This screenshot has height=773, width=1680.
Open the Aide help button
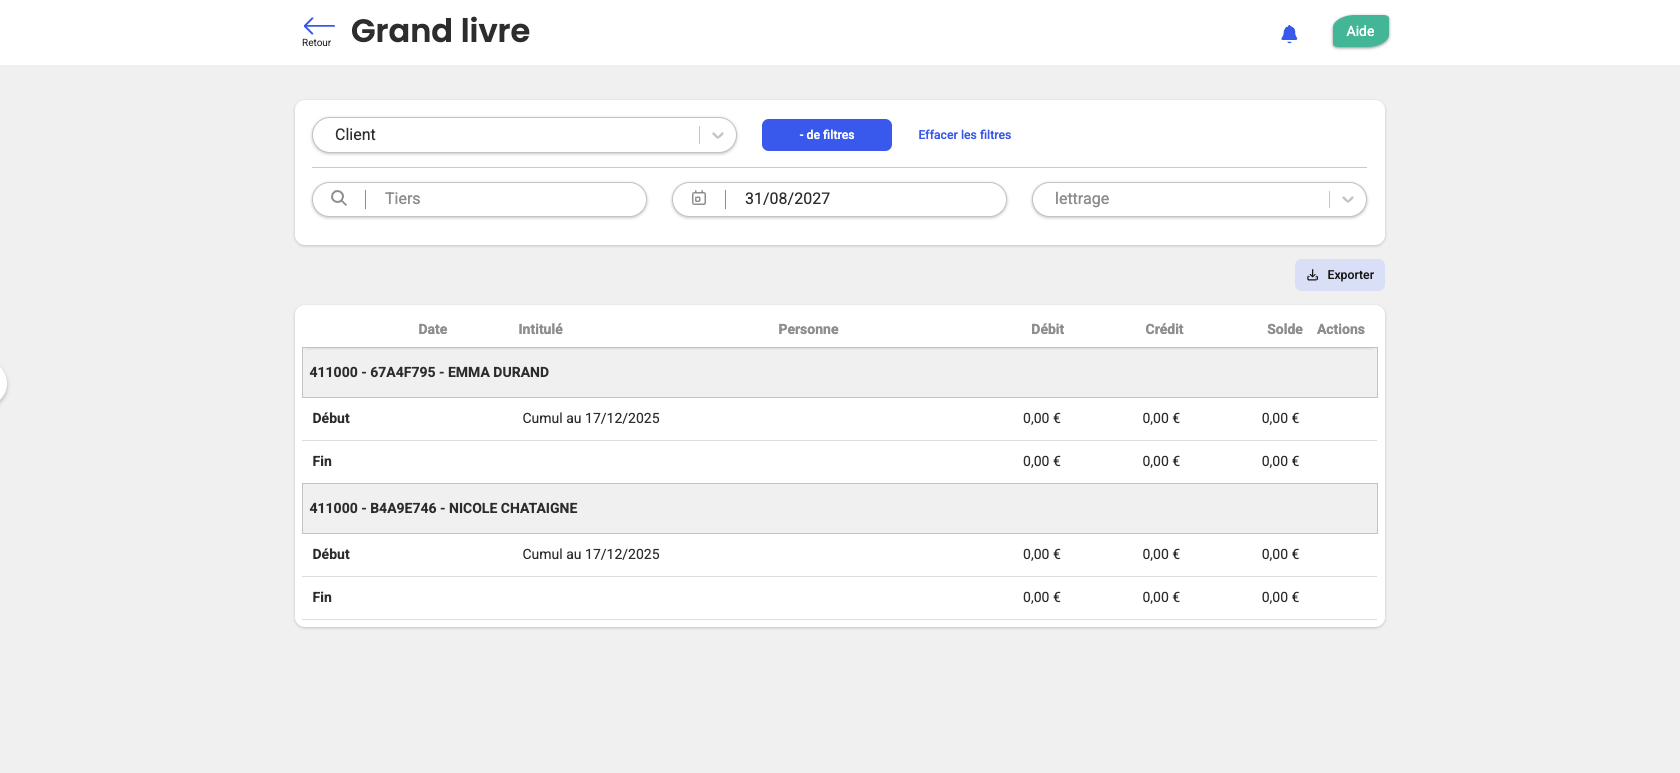1360,31
